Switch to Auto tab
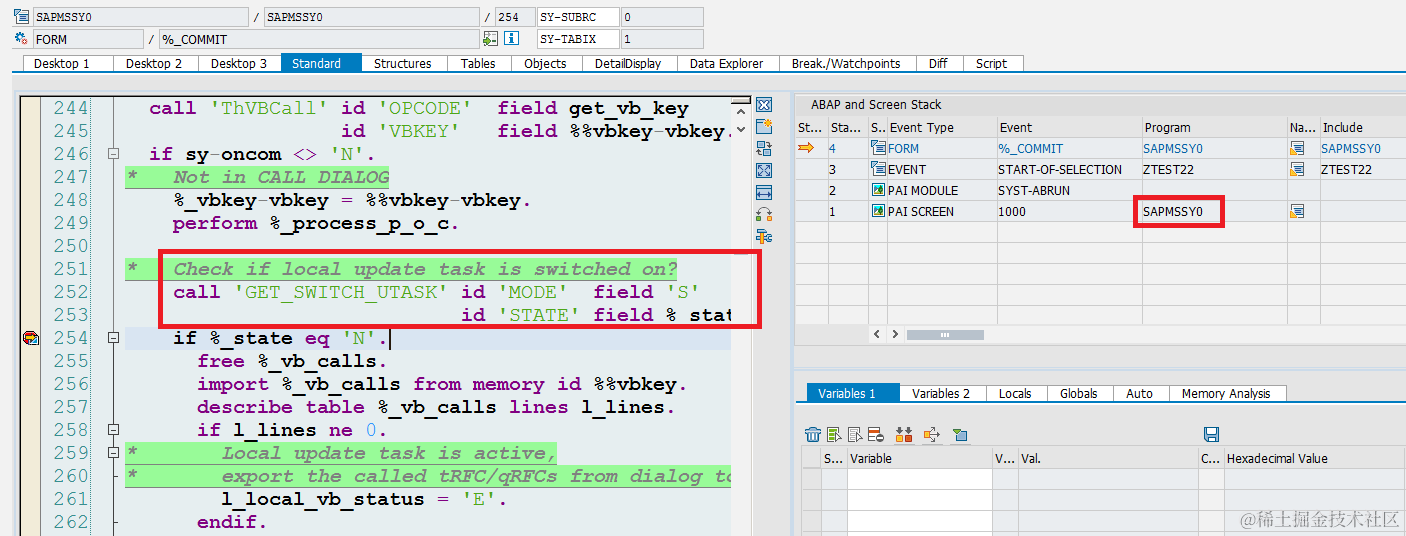The image size is (1406, 536). click(1140, 393)
